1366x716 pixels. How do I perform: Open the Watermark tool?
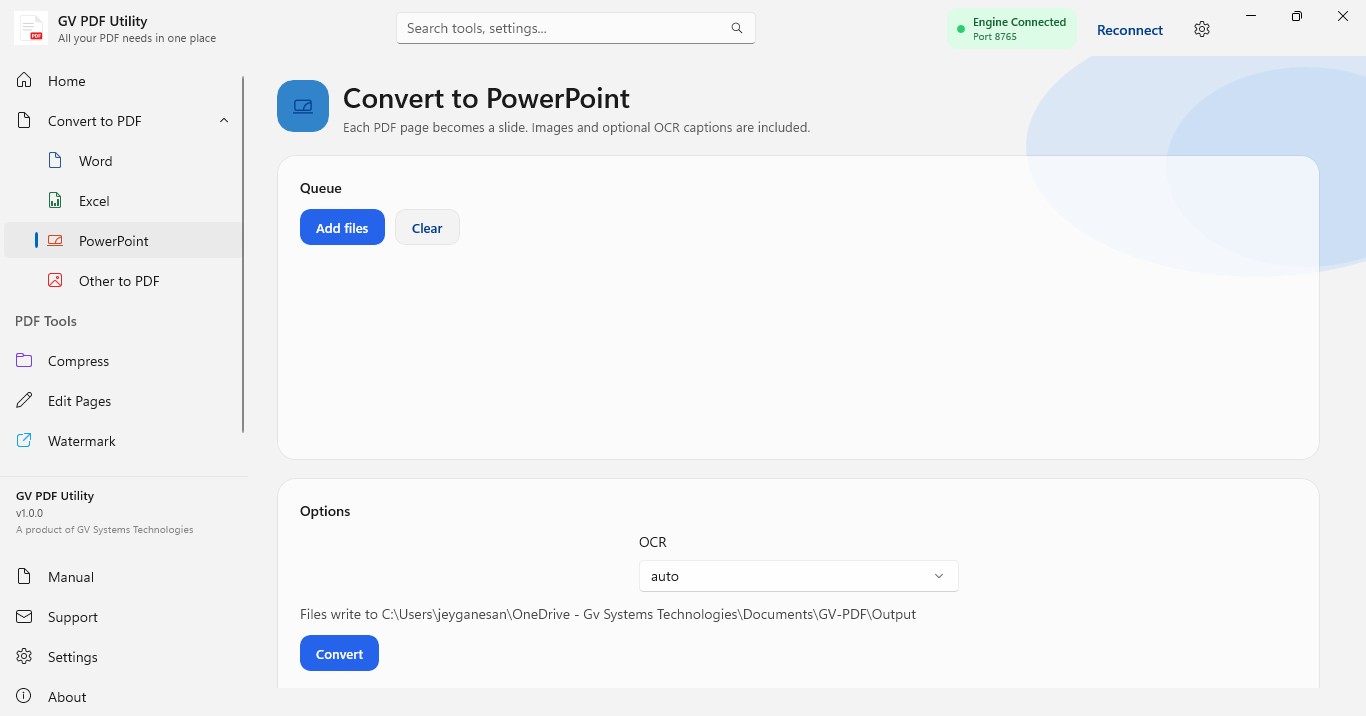pyautogui.click(x=122, y=441)
